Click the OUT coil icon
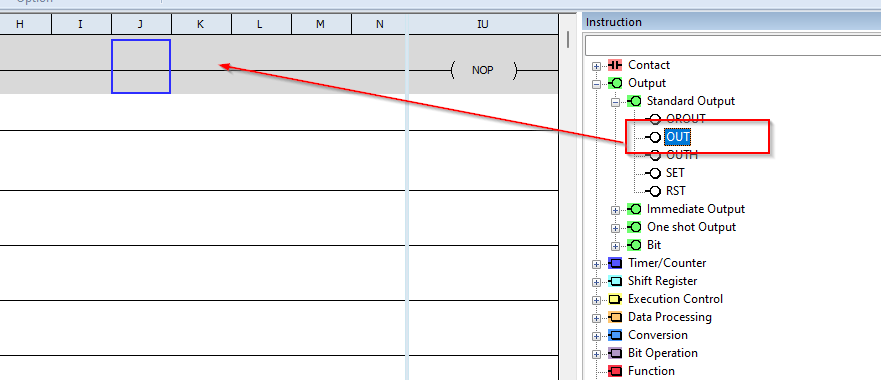 pos(653,137)
